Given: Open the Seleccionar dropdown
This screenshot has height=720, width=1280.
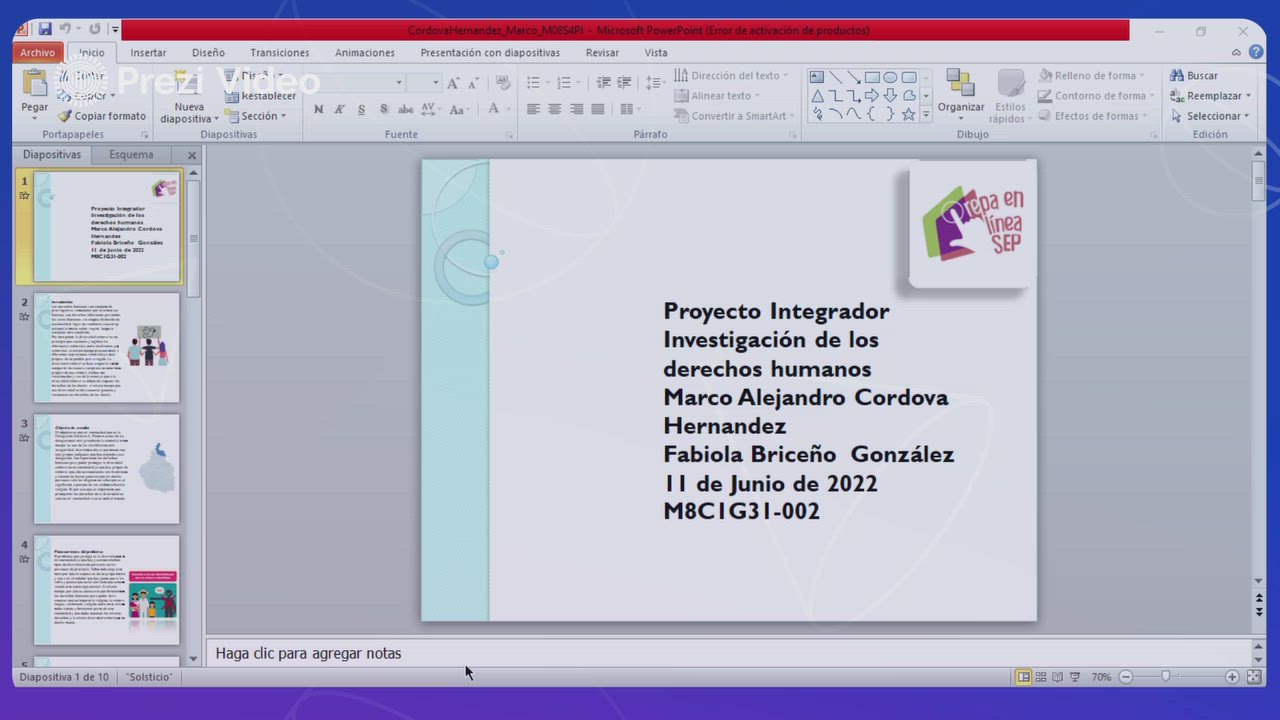Looking at the screenshot, I should [x=1210, y=116].
